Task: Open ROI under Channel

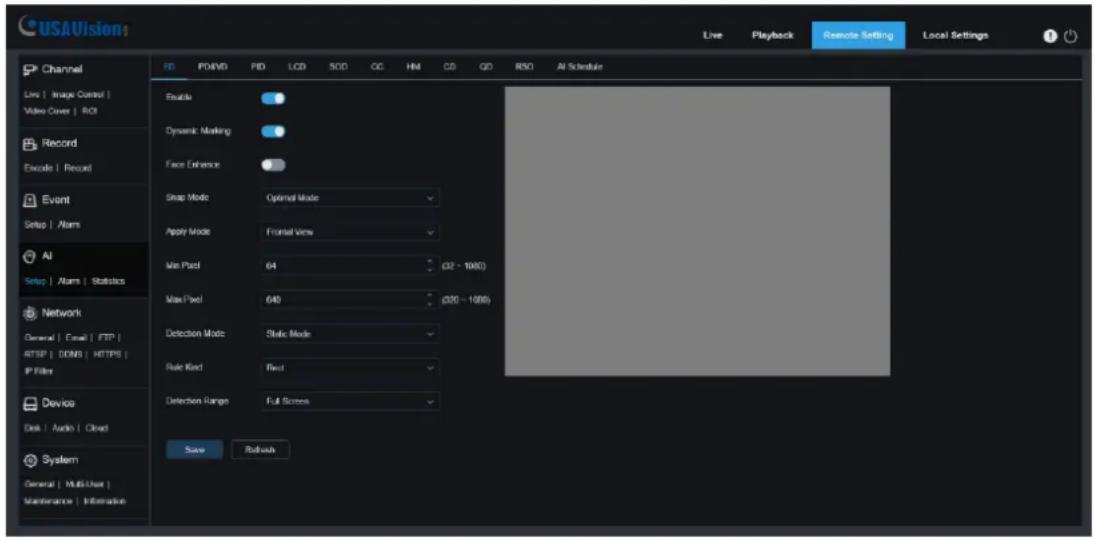Action: (87, 111)
